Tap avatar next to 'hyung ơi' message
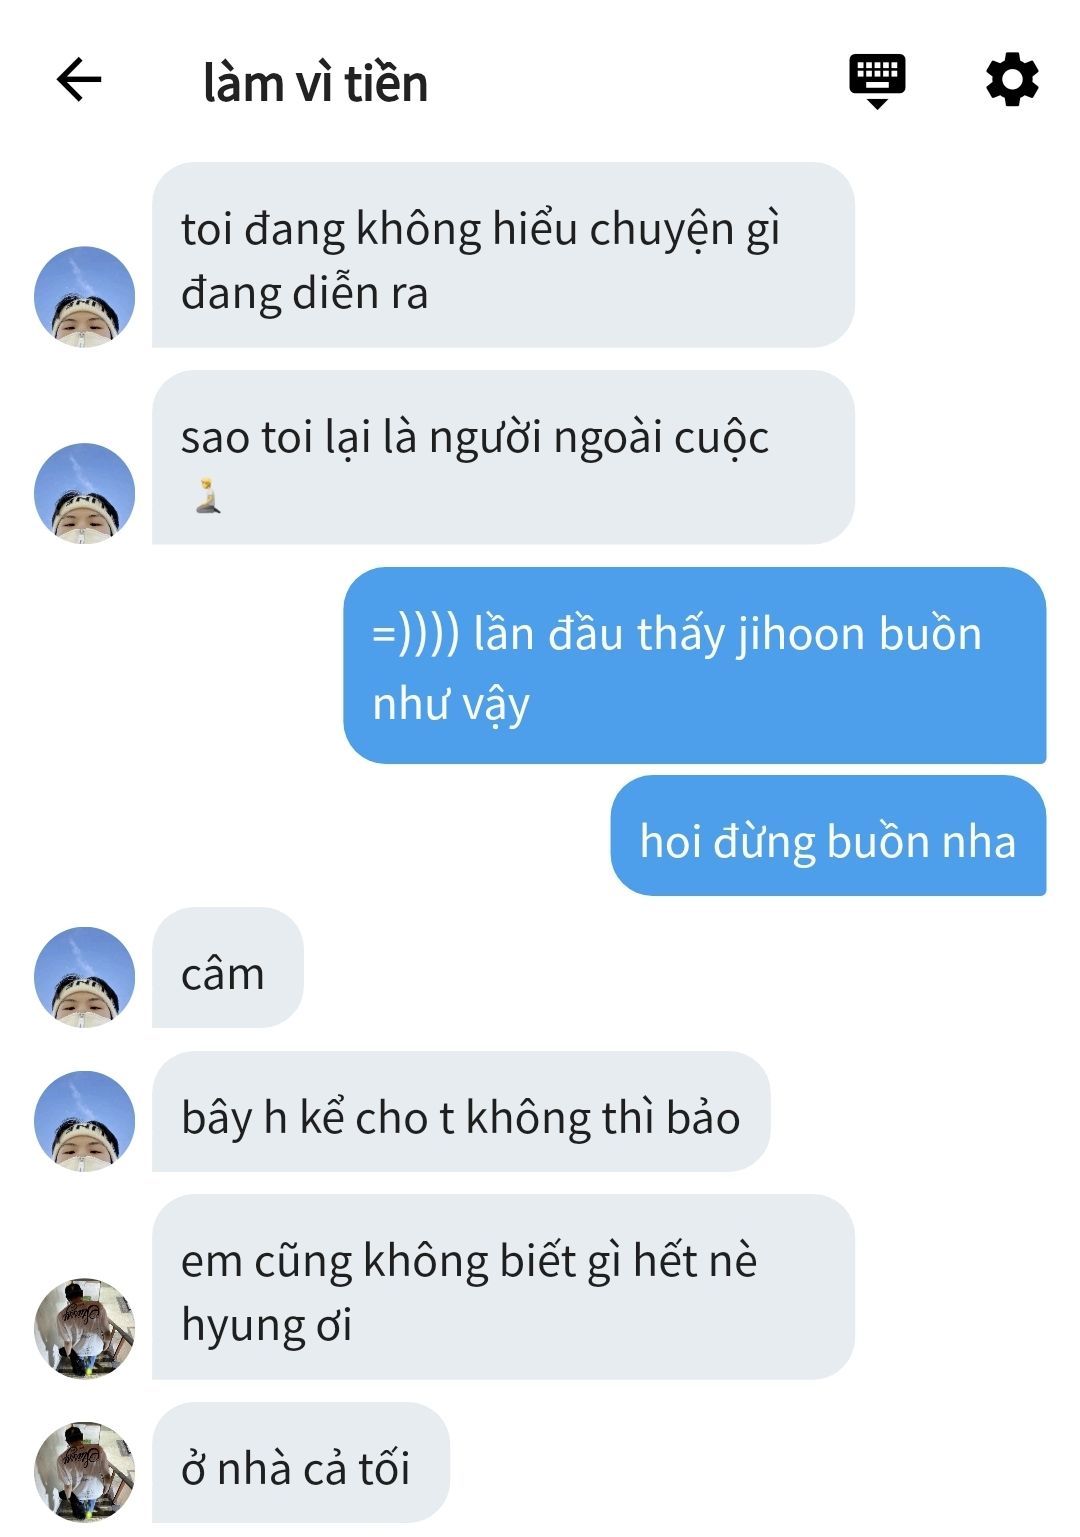1080x1537 pixels. click(84, 1329)
